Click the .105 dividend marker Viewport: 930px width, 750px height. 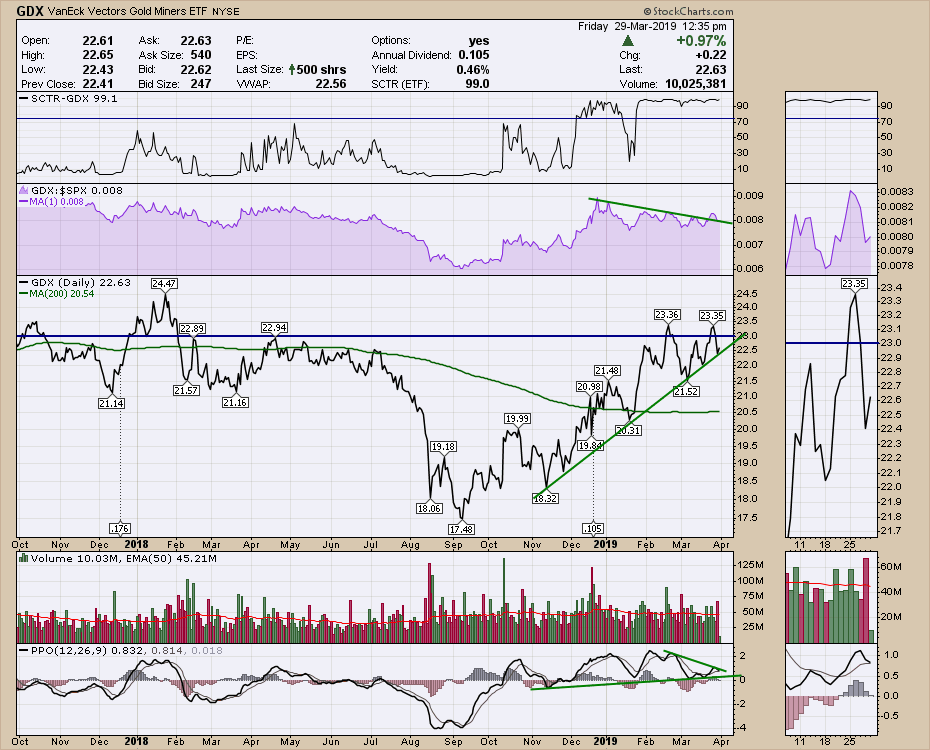pyautogui.click(x=593, y=528)
